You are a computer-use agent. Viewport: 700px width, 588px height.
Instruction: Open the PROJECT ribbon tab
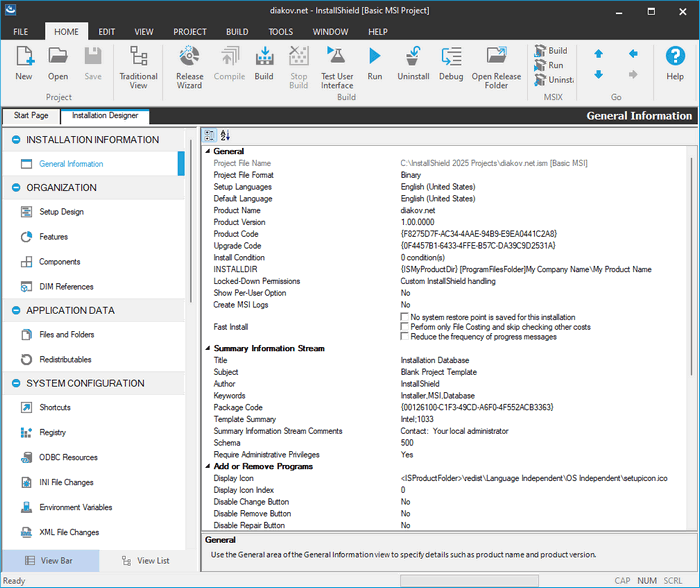(x=190, y=32)
